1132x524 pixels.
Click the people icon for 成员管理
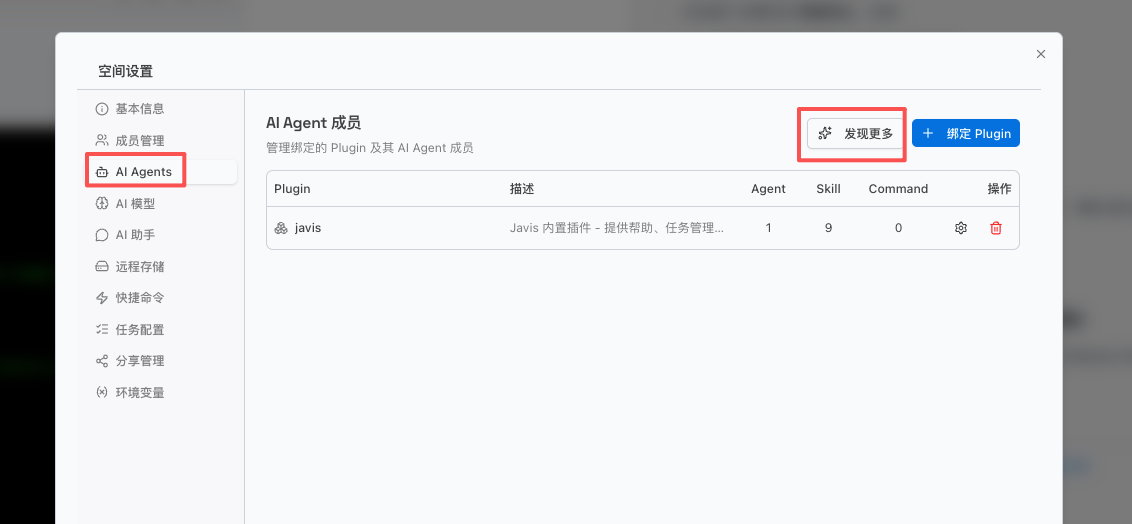tap(101, 141)
